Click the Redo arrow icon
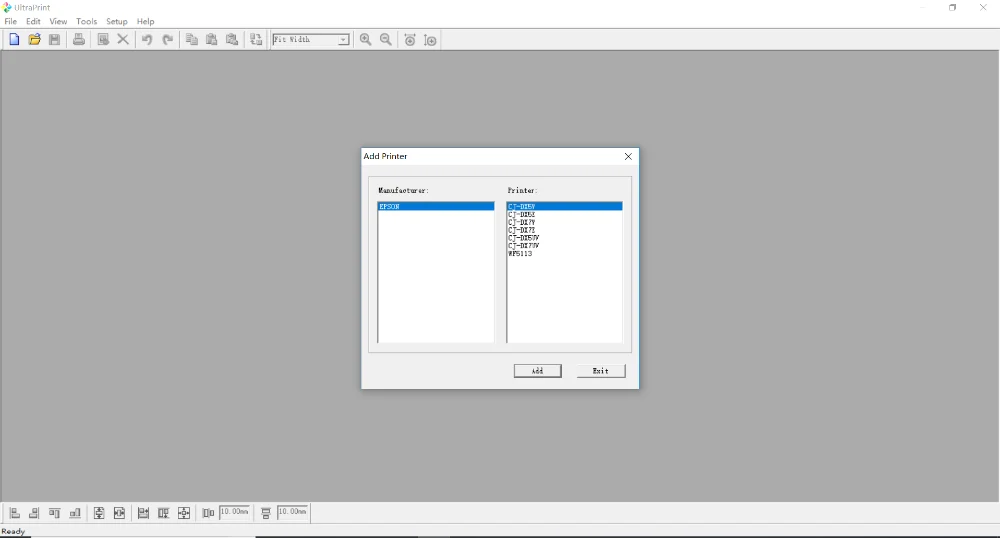Screen dimensions: 1000x538 click(168, 40)
